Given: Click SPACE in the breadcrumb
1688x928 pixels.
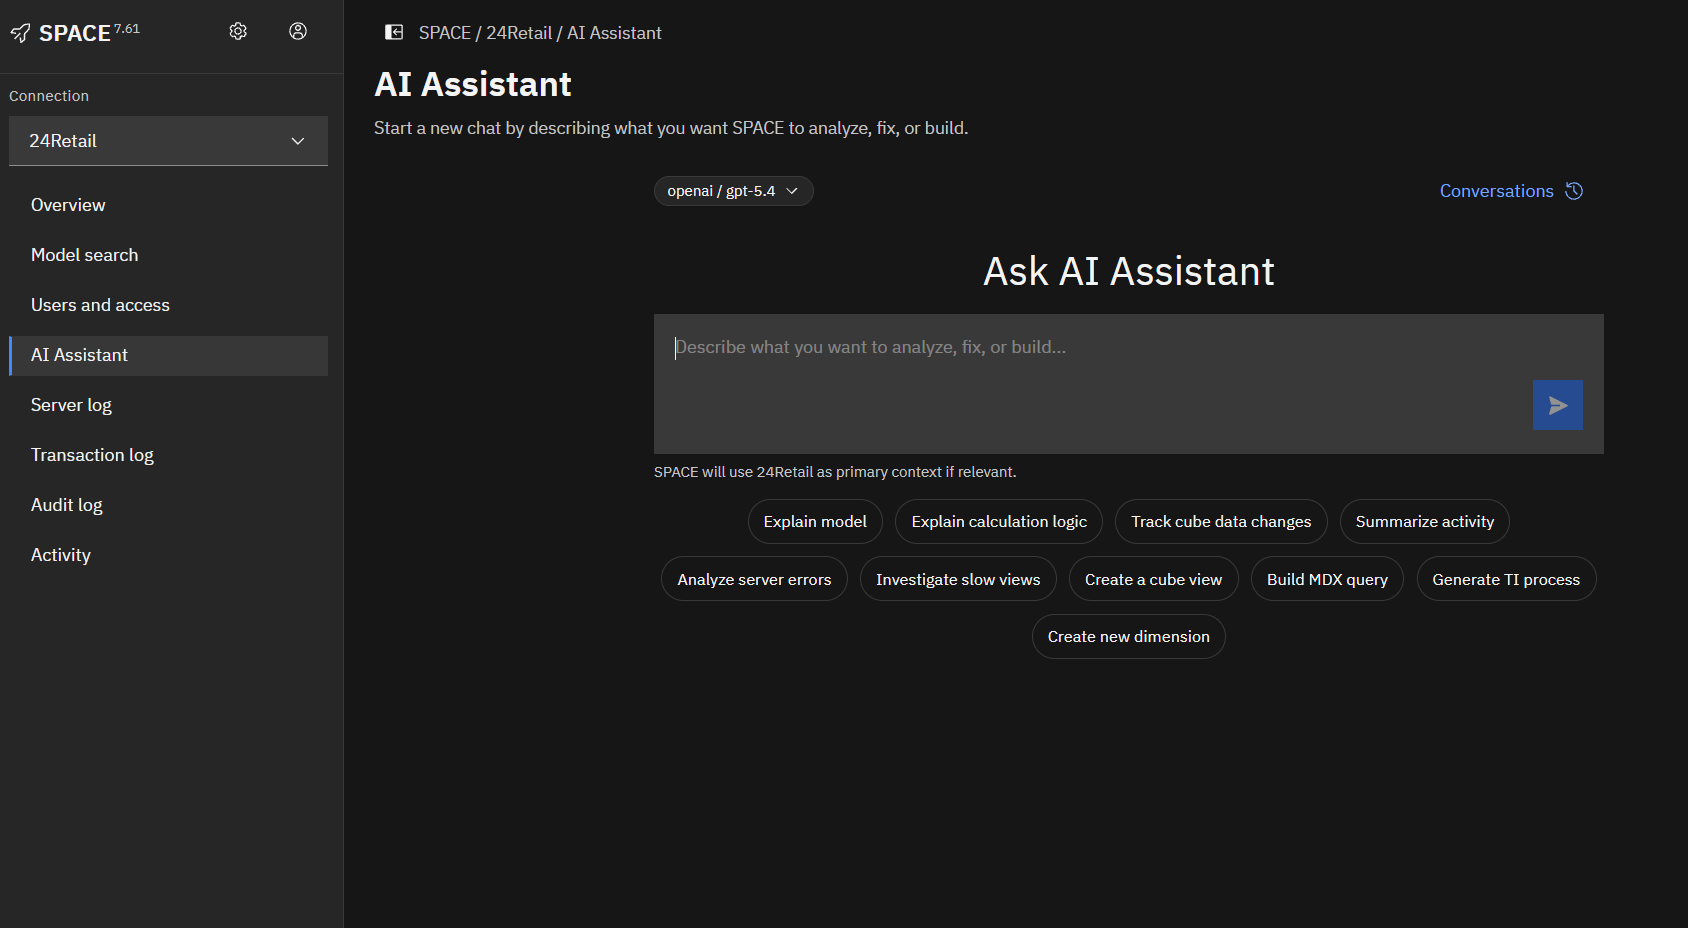Looking at the screenshot, I should pyautogui.click(x=445, y=33).
